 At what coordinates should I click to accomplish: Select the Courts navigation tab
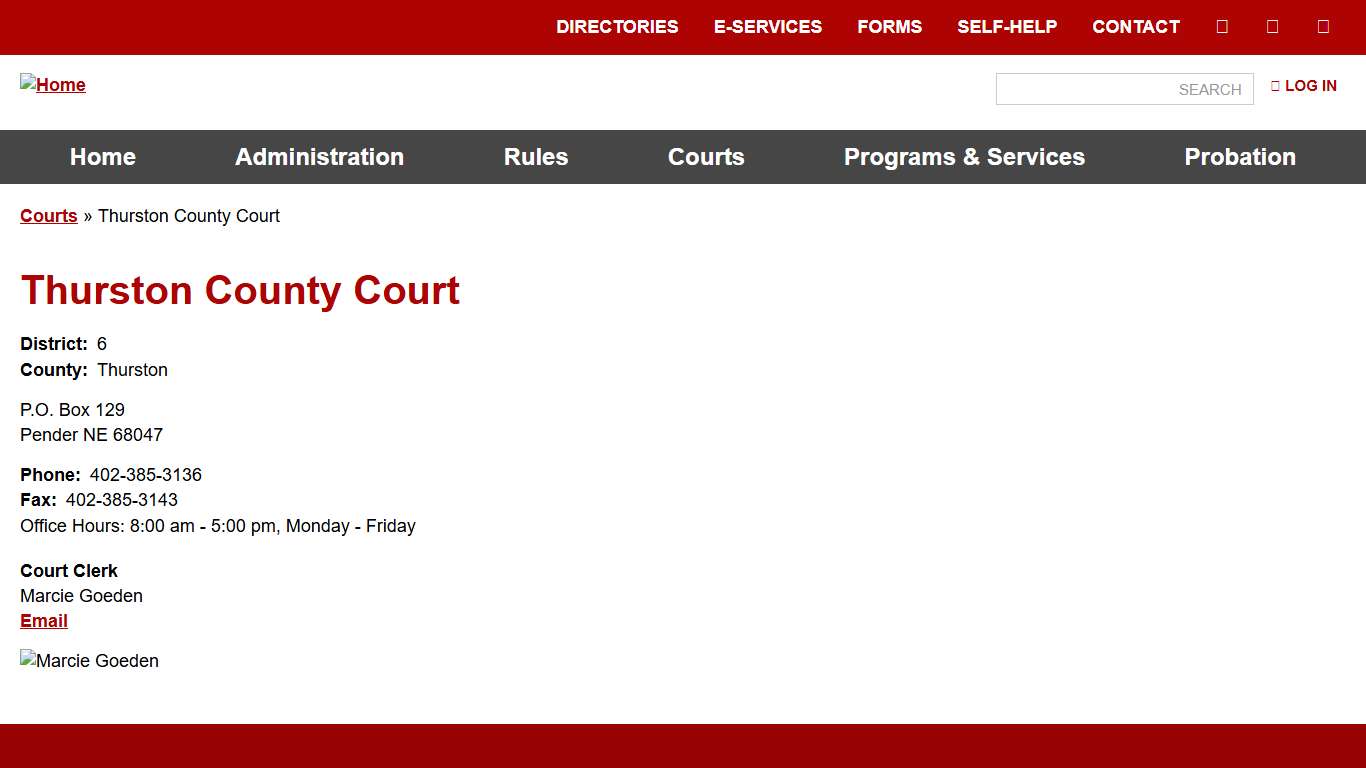pyautogui.click(x=706, y=157)
